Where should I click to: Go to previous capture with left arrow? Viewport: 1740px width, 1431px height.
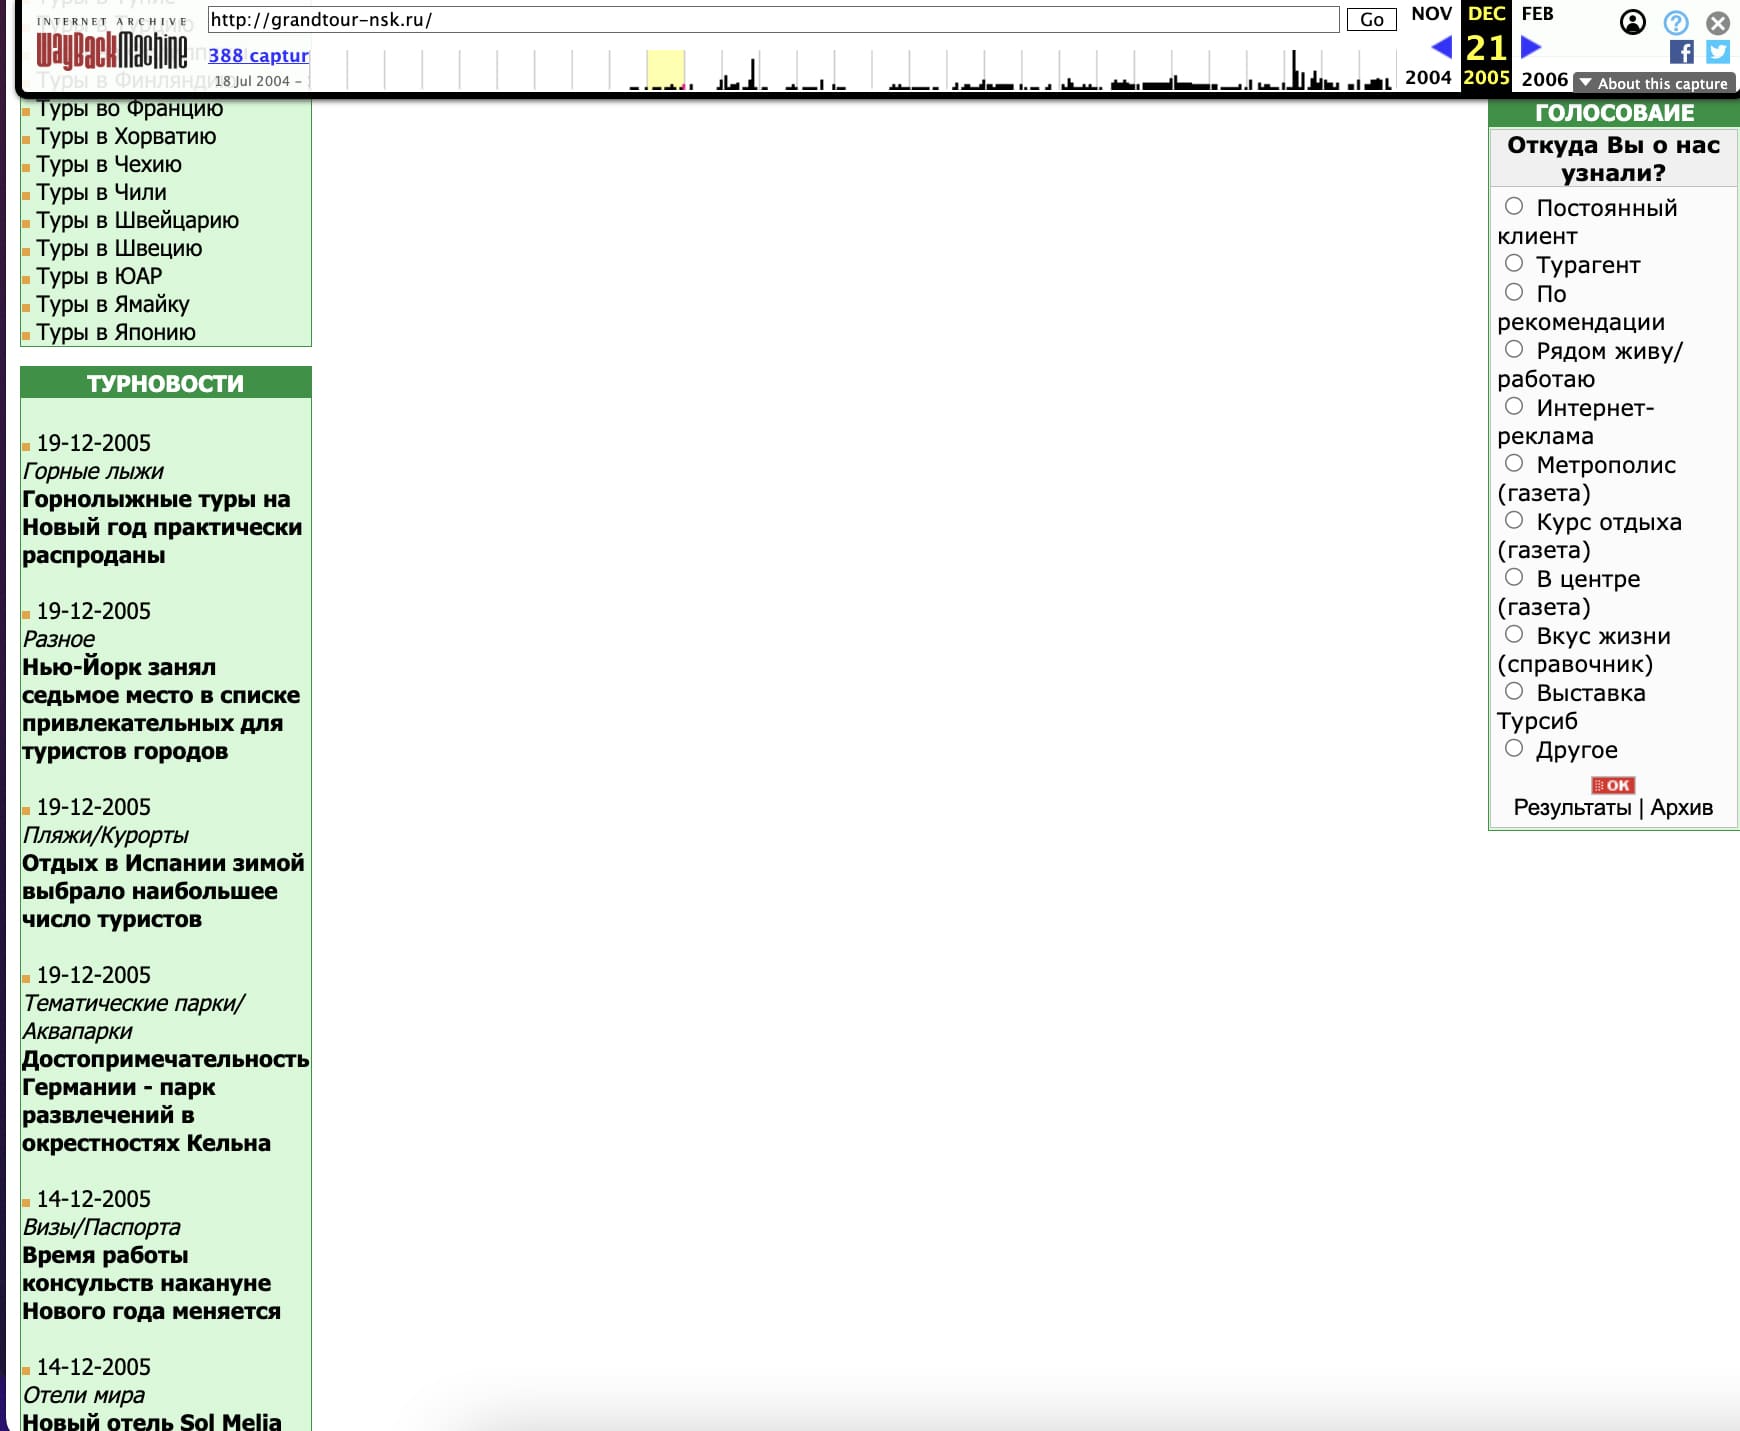(x=1441, y=47)
